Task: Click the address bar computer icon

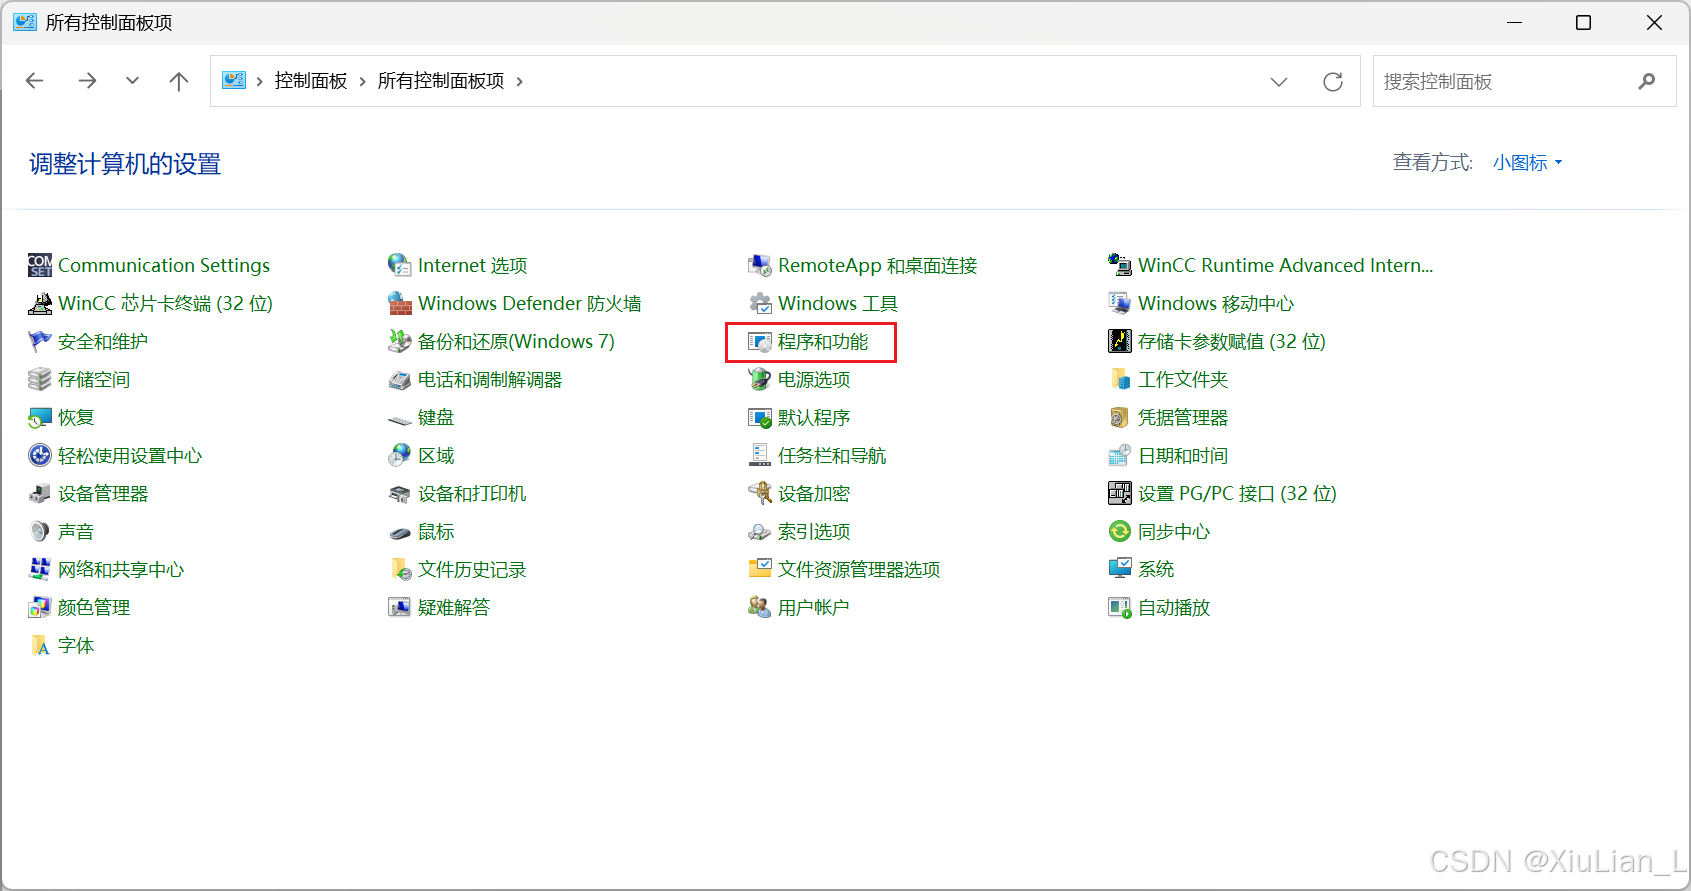Action: 234,80
